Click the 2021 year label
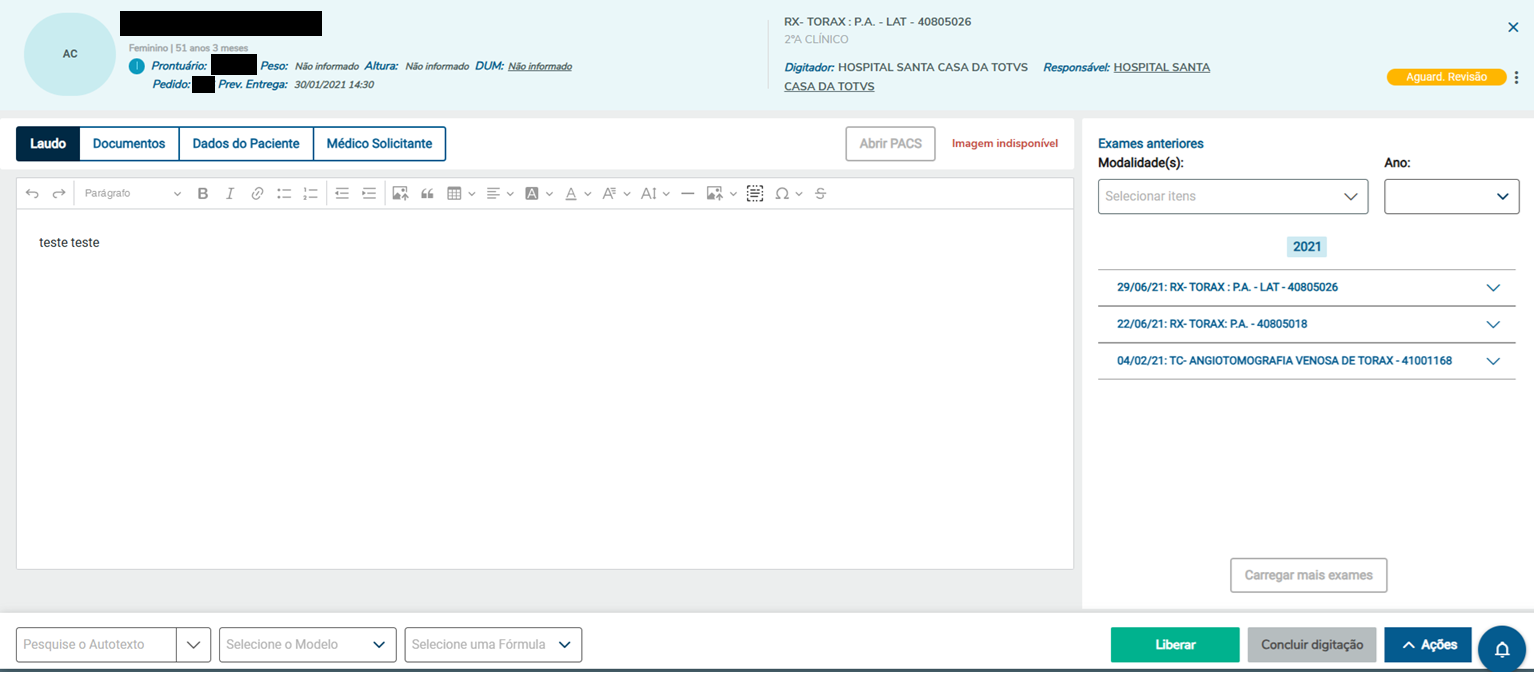 coord(1307,247)
